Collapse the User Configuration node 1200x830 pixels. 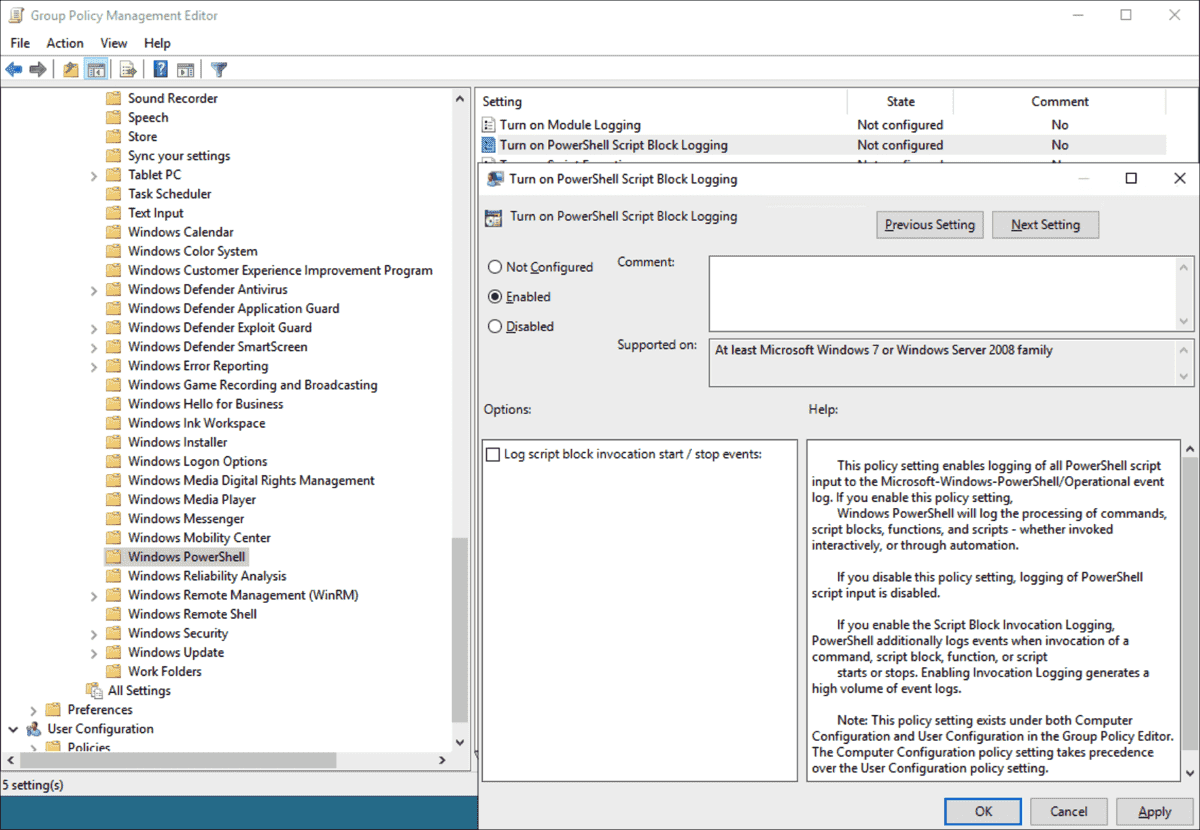tap(14, 728)
